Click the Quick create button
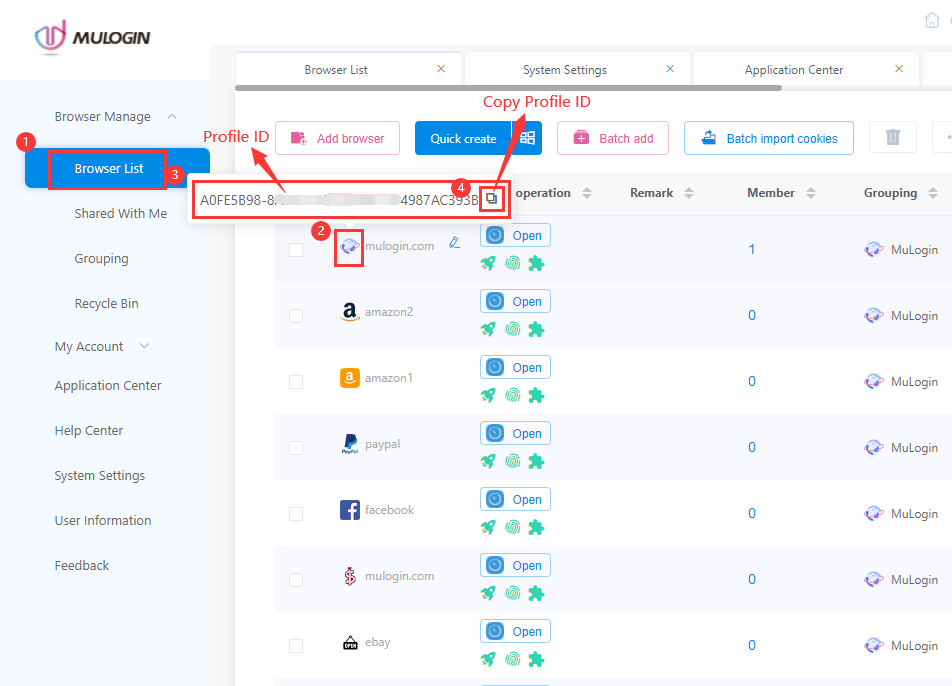 463,138
